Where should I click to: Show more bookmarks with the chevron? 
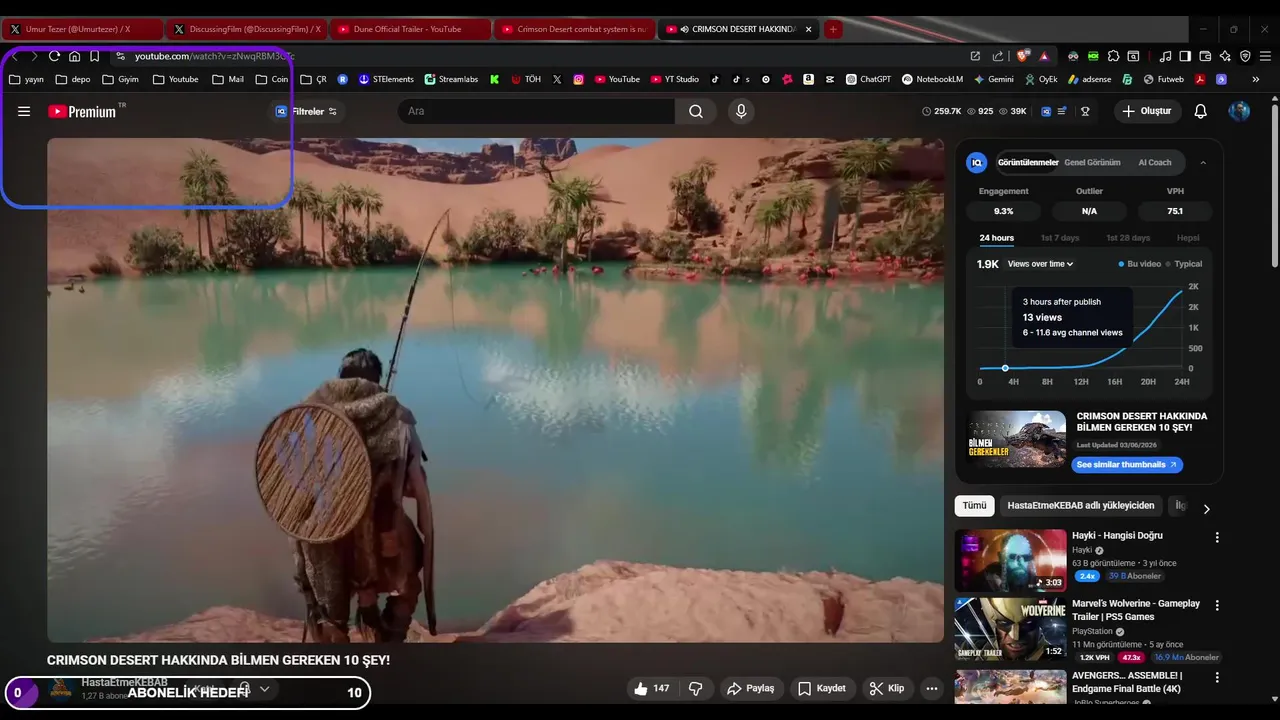click(x=1256, y=79)
